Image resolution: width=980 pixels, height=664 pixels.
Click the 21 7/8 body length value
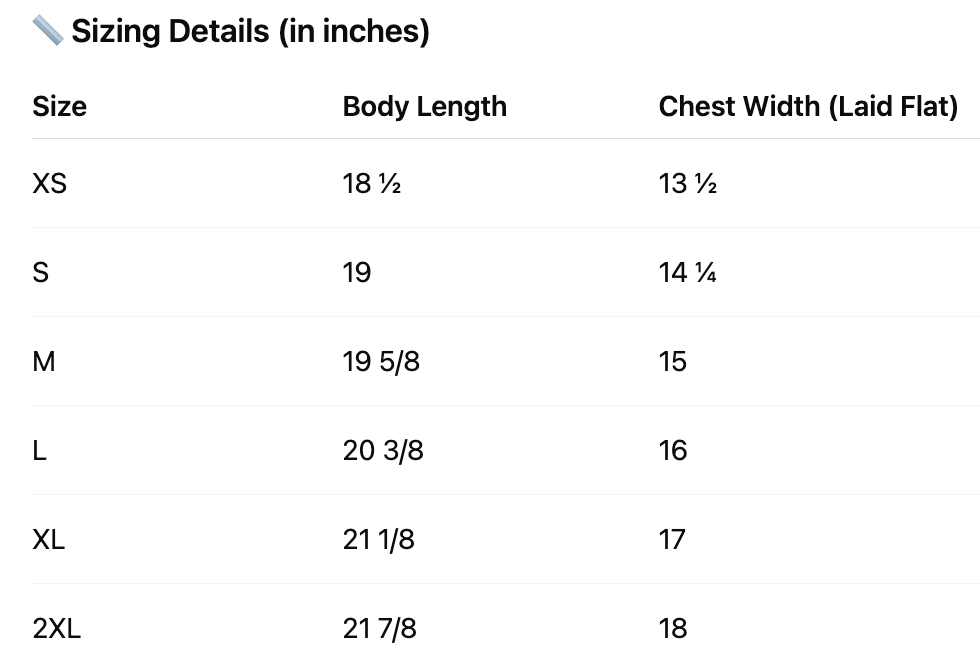coord(379,628)
